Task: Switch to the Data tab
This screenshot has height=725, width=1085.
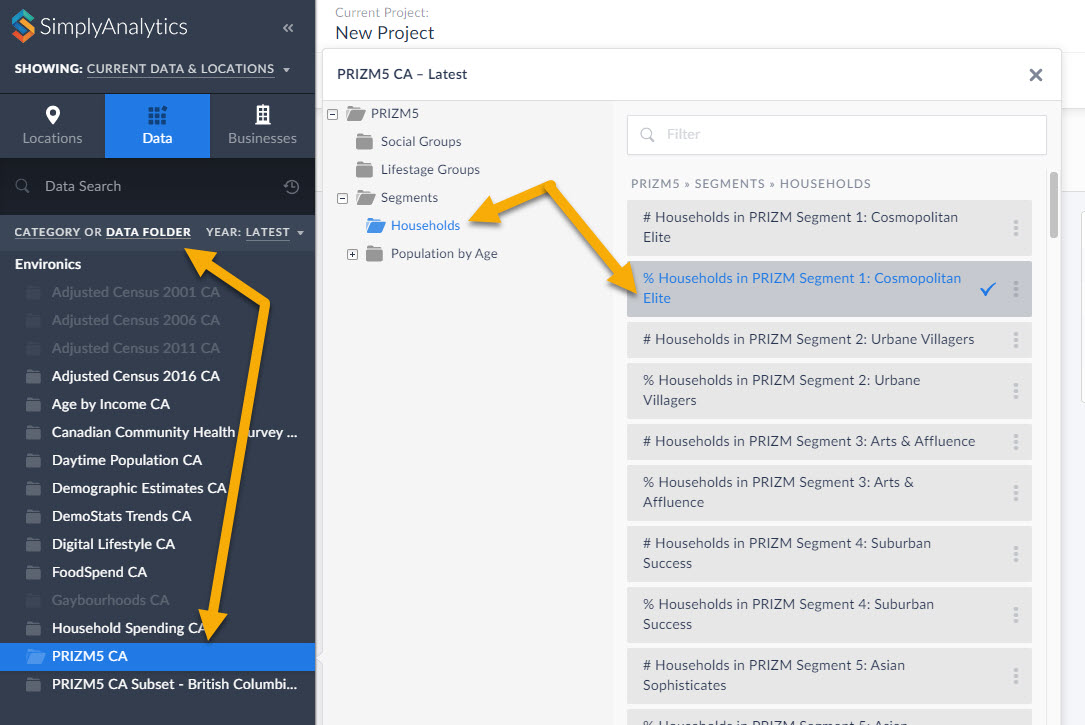Action: pos(158,126)
